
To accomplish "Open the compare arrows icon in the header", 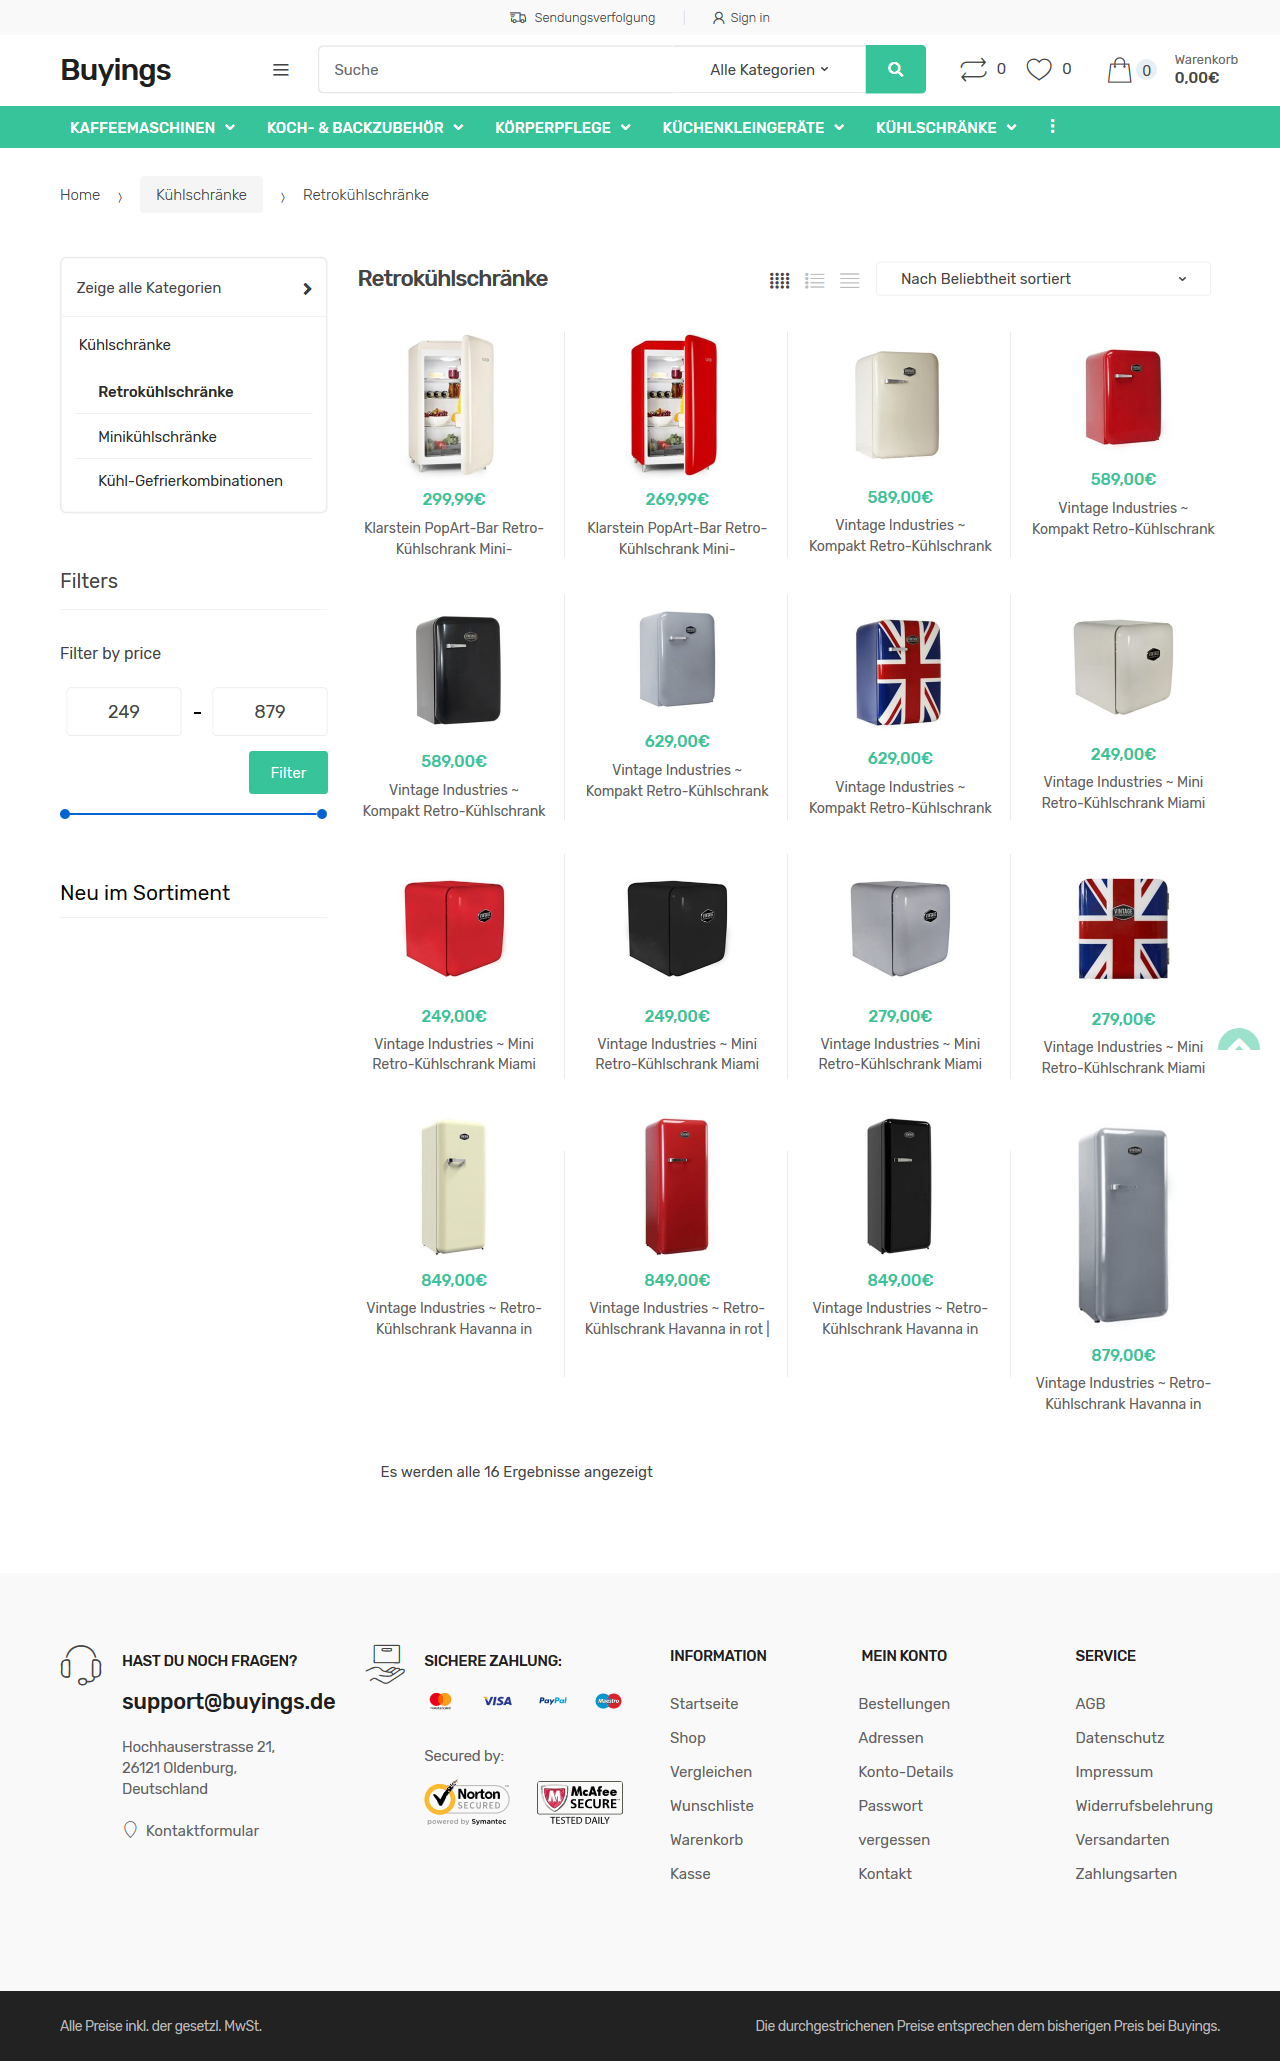I will coord(973,69).
